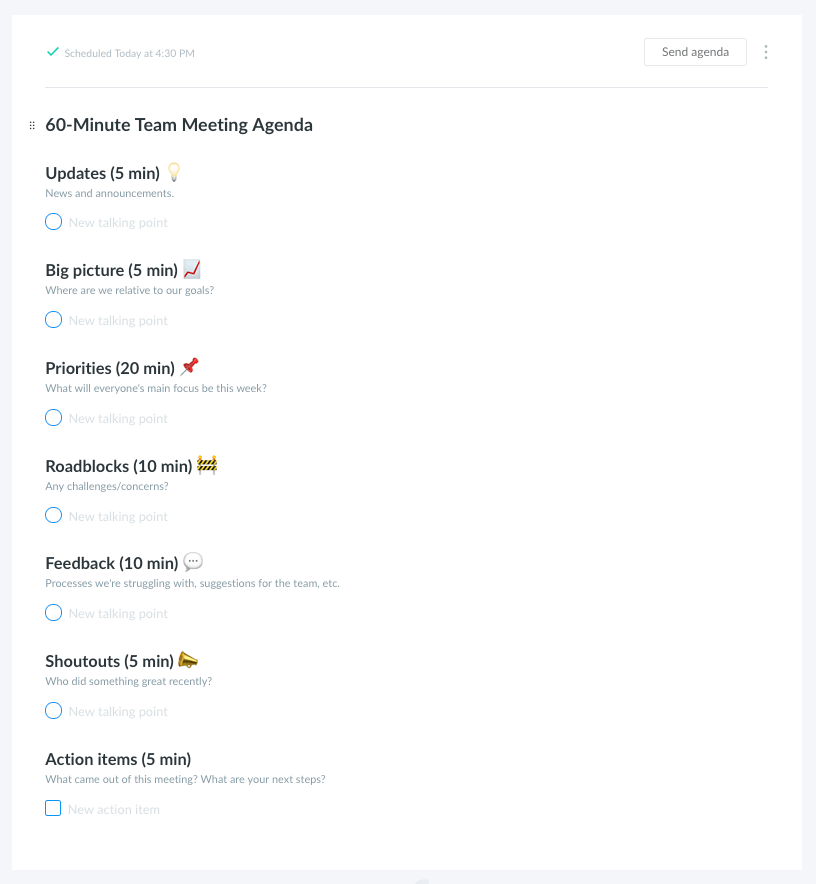Check the talking point circle under Priorities

point(54,418)
